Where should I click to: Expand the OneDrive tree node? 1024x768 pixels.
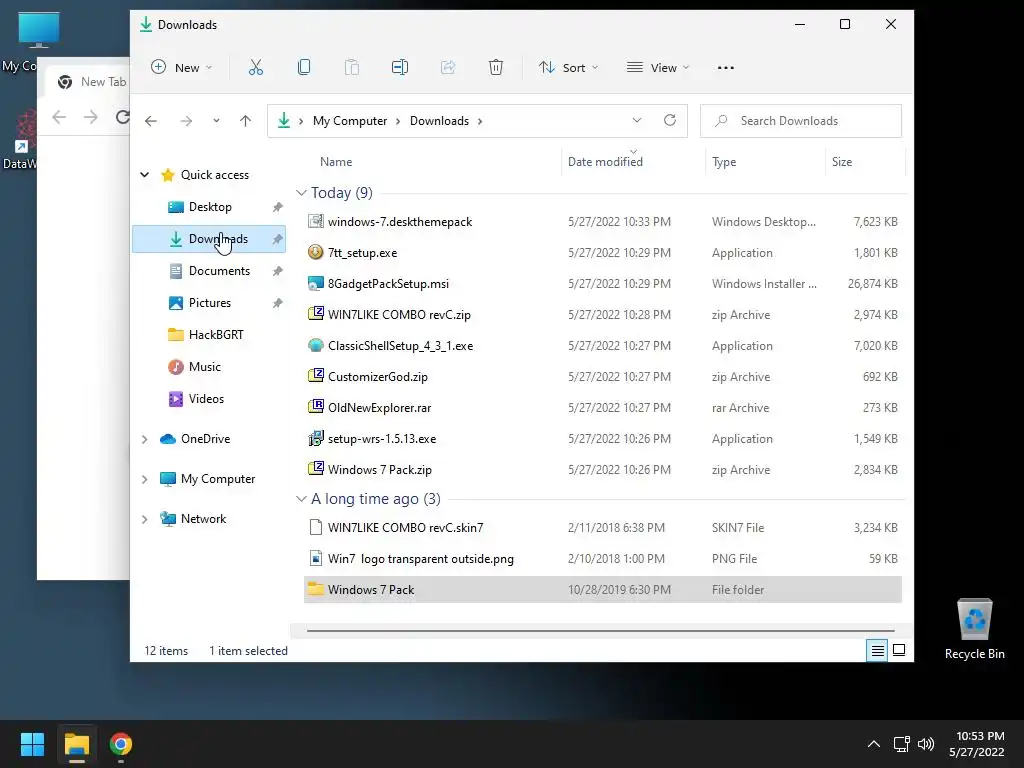coord(144,439)
